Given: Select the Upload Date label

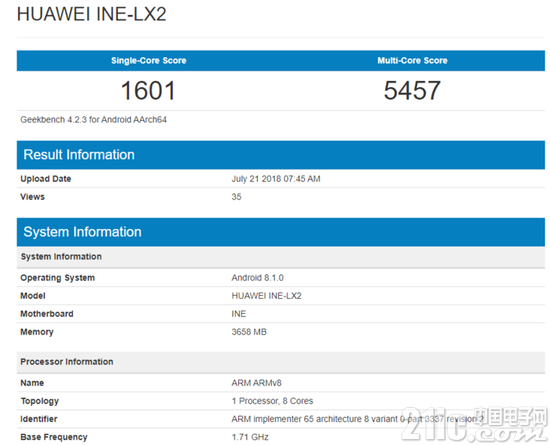Looking at the screenshot, I should click(x=46, y=179).
